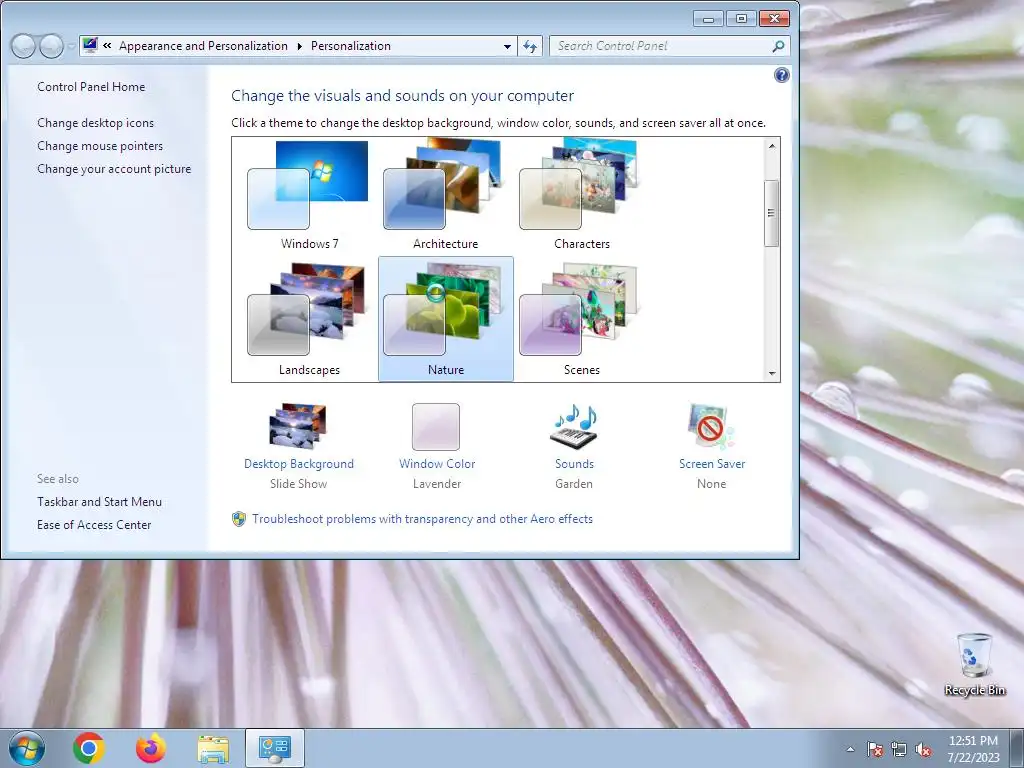This screenshot has width=1024, height=768.
Task: Click the taskbar clock showing 12:51 PM
Action: 973,749
